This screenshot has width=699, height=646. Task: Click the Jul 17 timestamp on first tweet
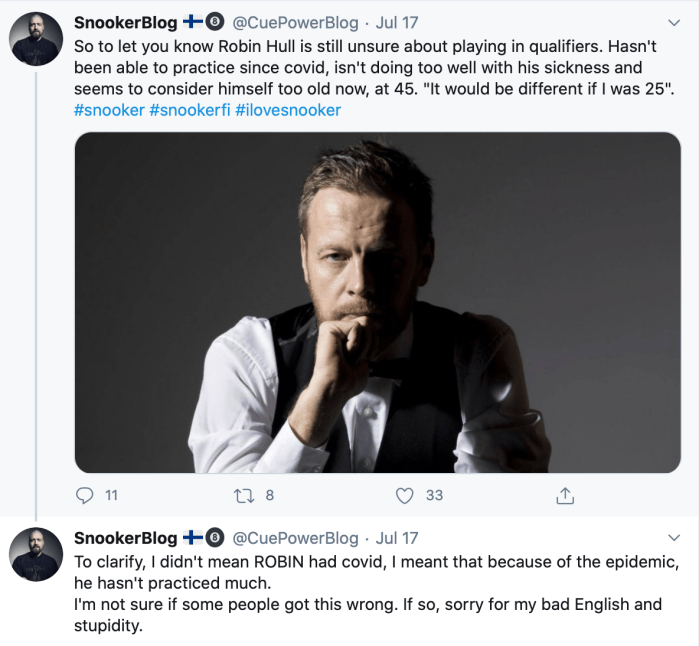pyautogui.click(x=397, y=22)
